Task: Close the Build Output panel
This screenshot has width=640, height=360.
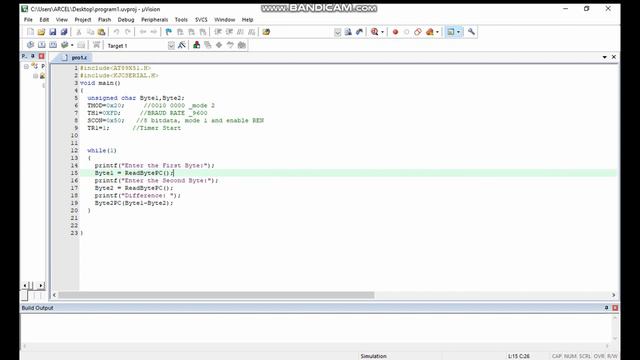Action: click(615, 308)
